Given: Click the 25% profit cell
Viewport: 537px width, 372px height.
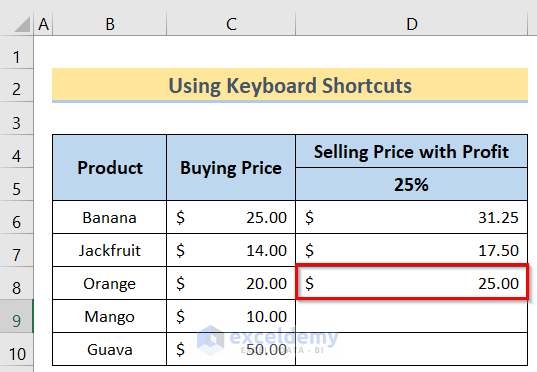Looking at the screenshot, I should tap(412, 184).
